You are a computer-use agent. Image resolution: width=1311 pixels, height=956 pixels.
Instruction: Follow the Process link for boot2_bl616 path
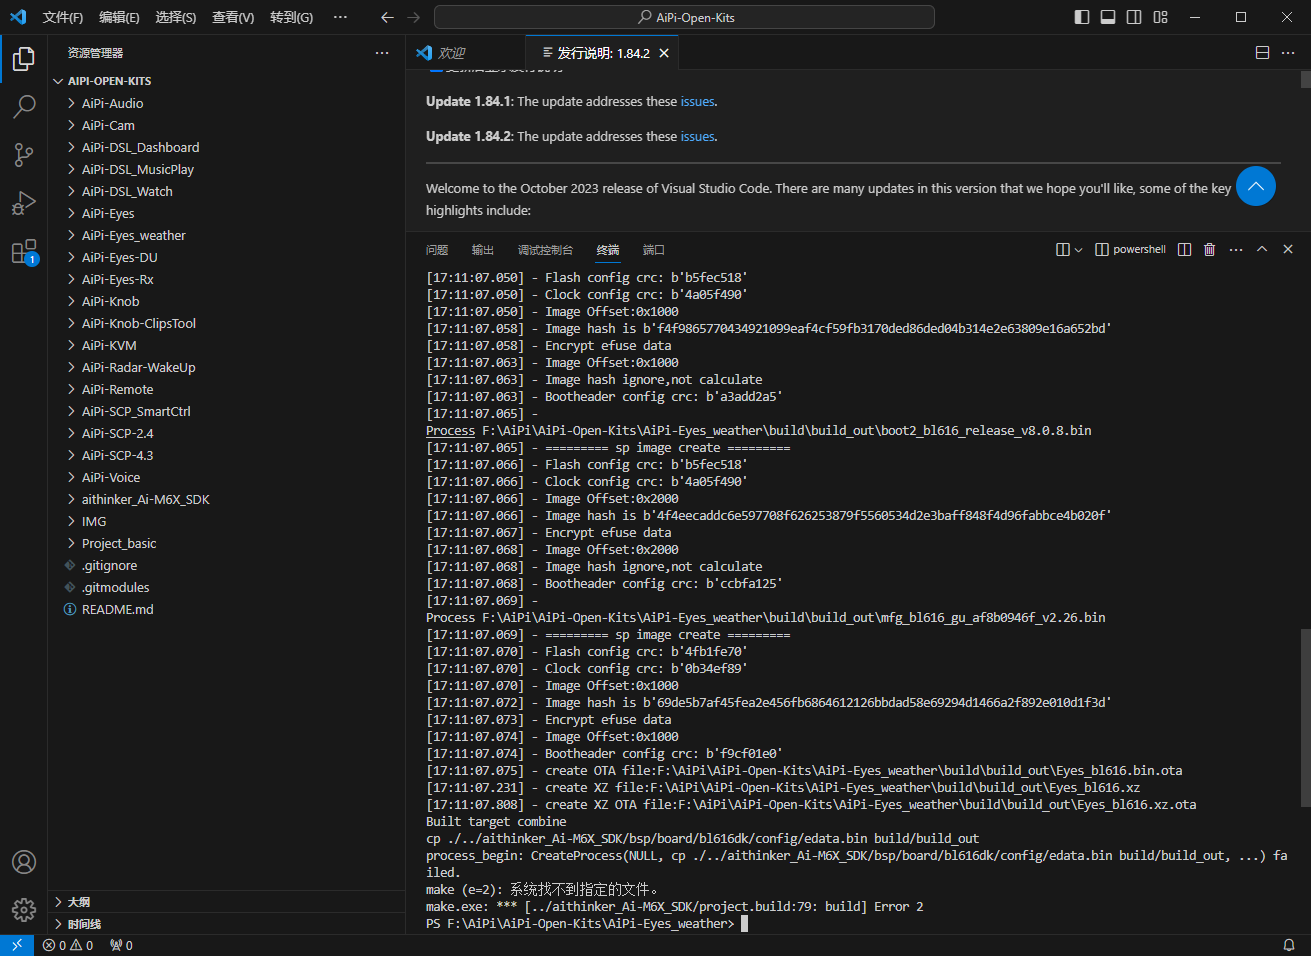pyautogui.click(x=451, y=430)
